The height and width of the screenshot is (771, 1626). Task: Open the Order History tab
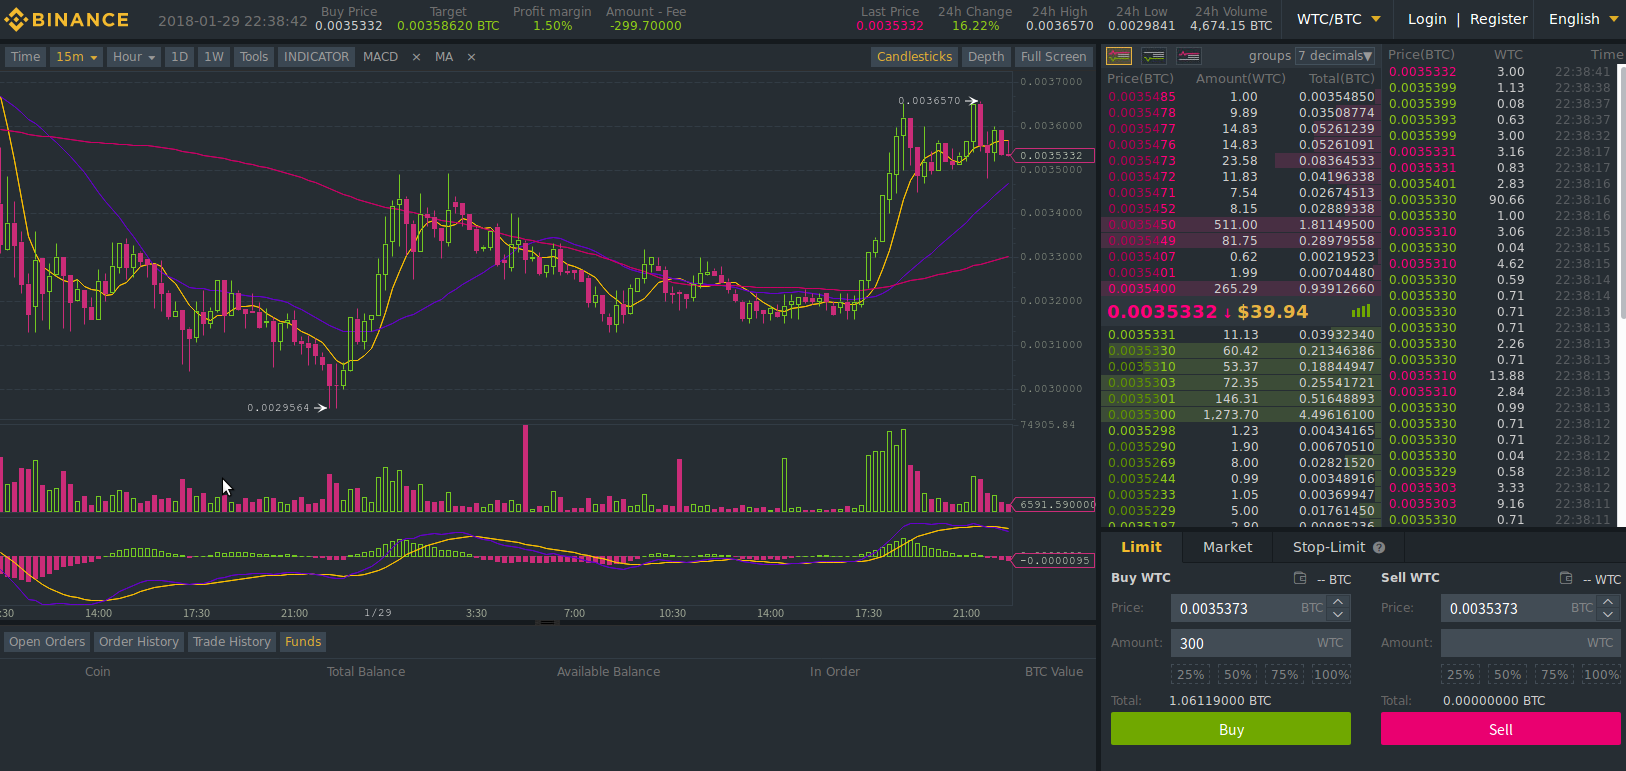pos(139,642)
